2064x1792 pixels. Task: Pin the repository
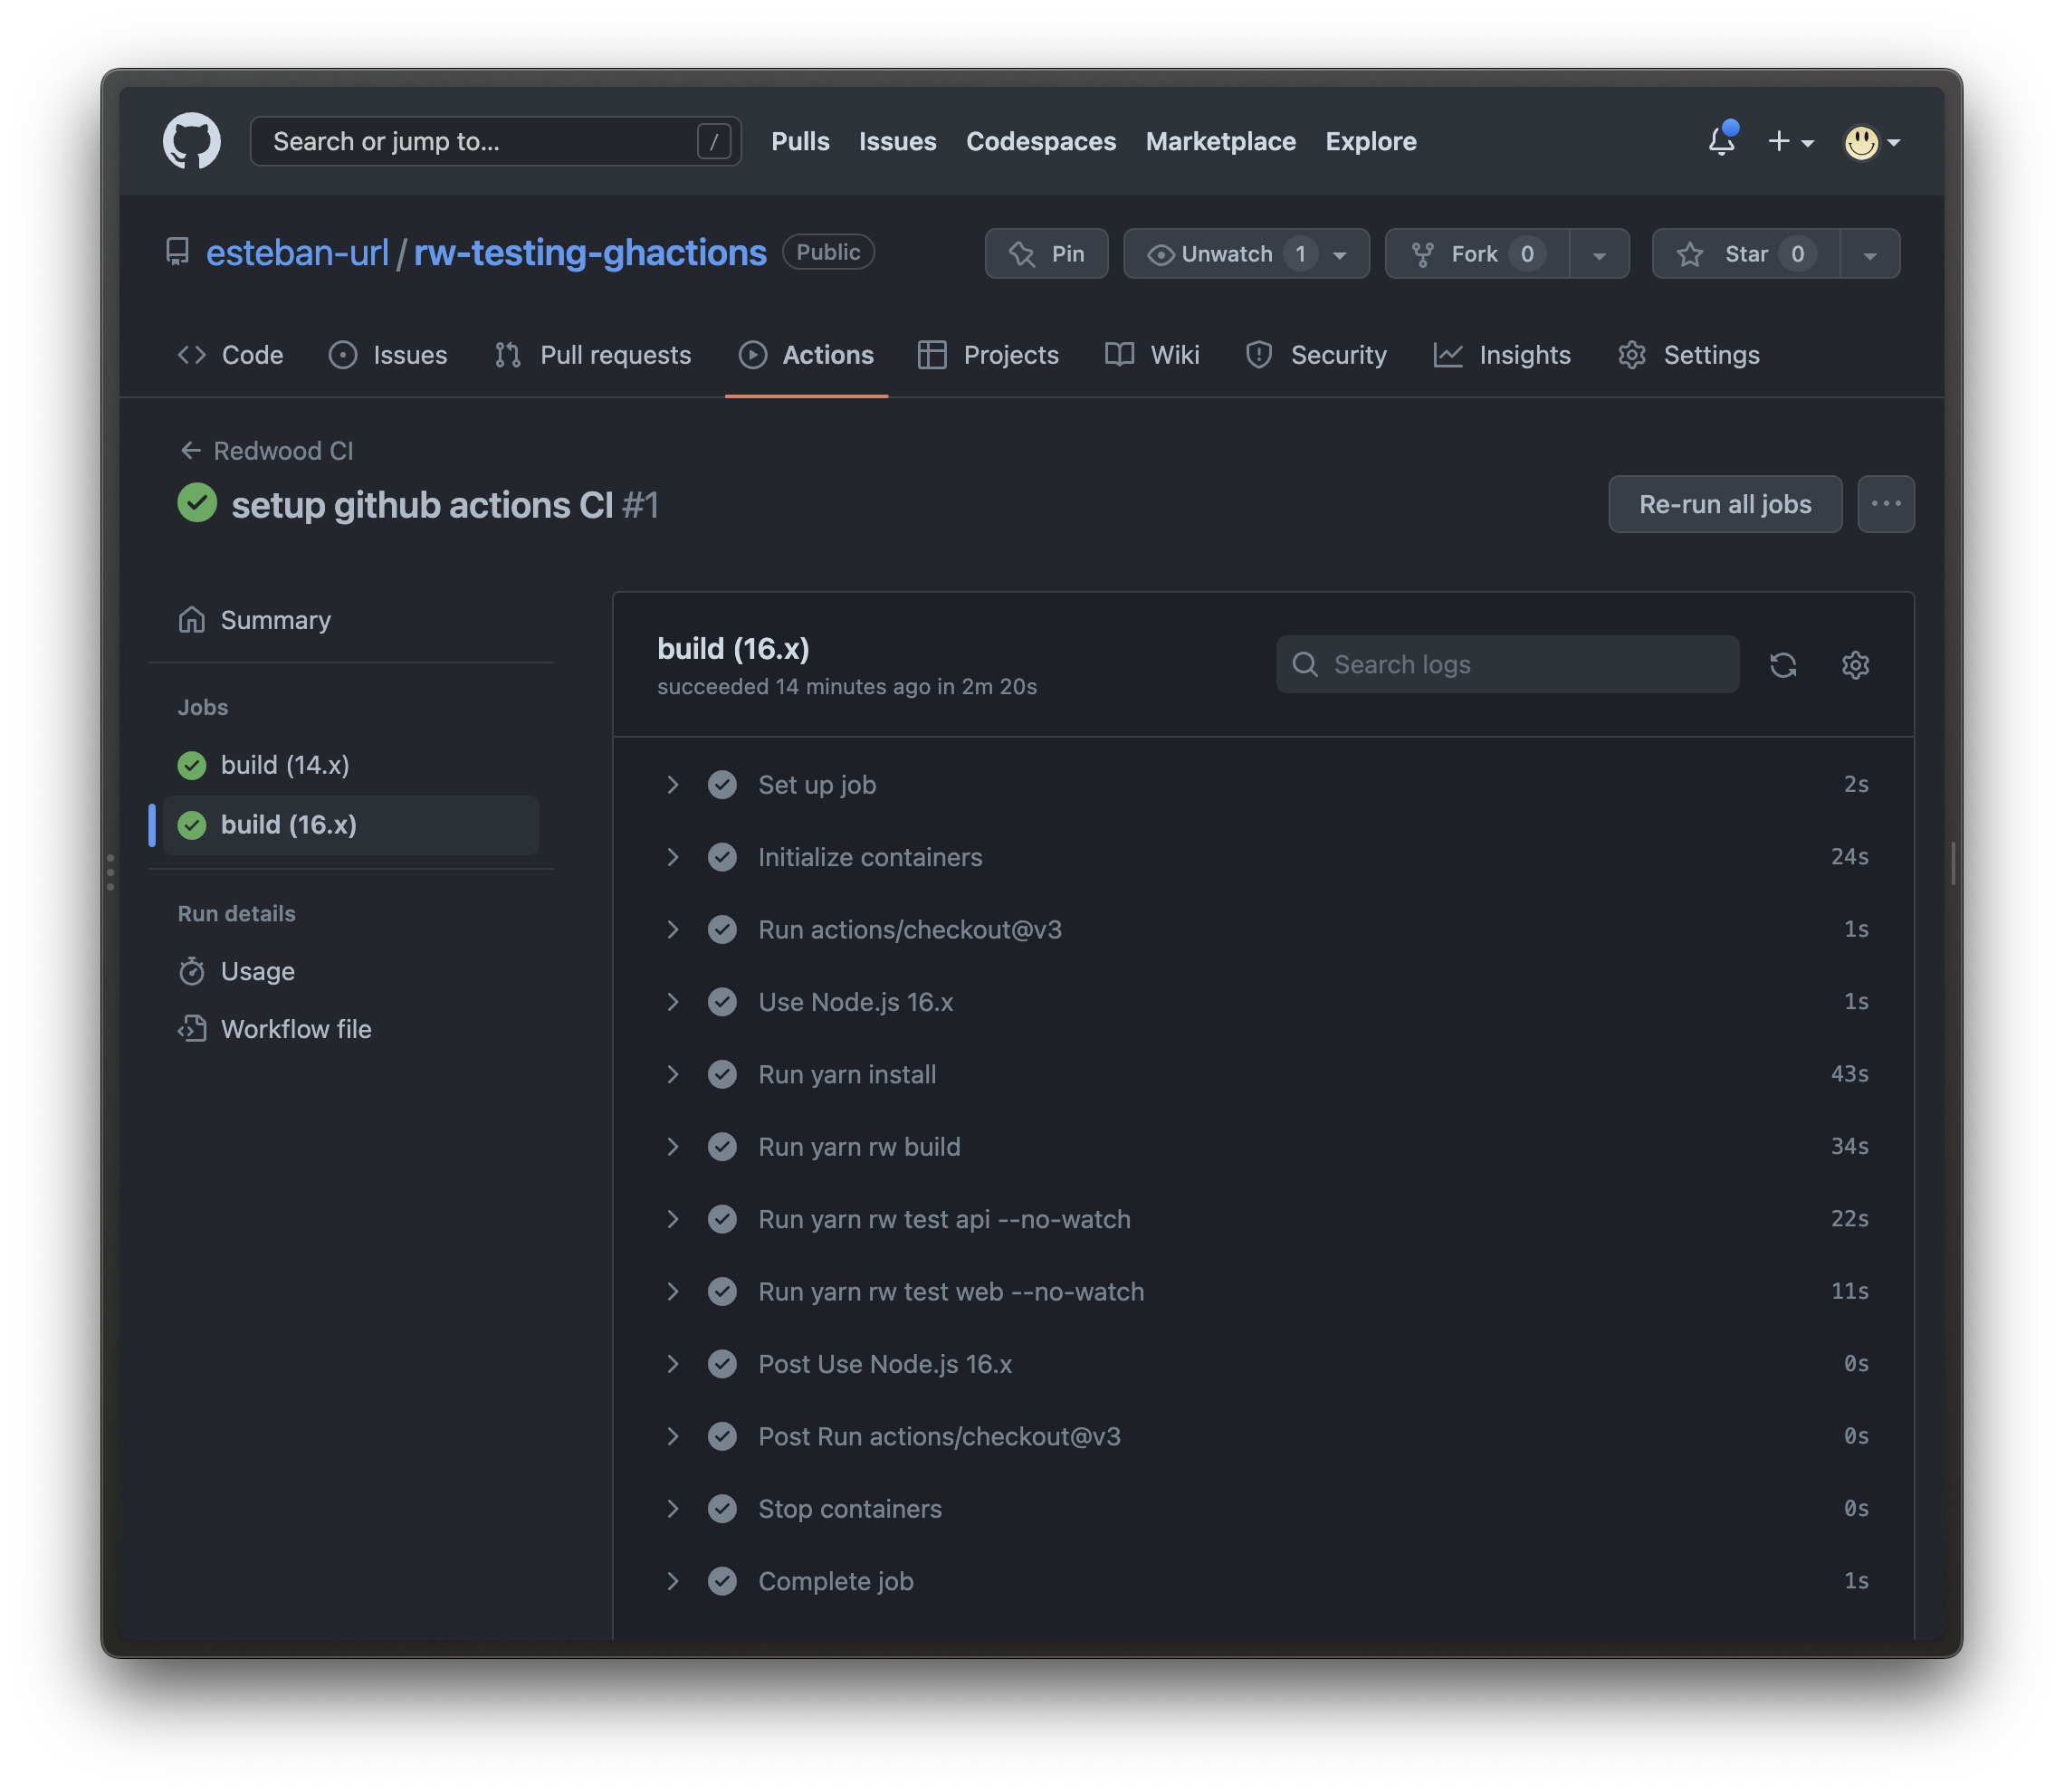(1046, 254)
